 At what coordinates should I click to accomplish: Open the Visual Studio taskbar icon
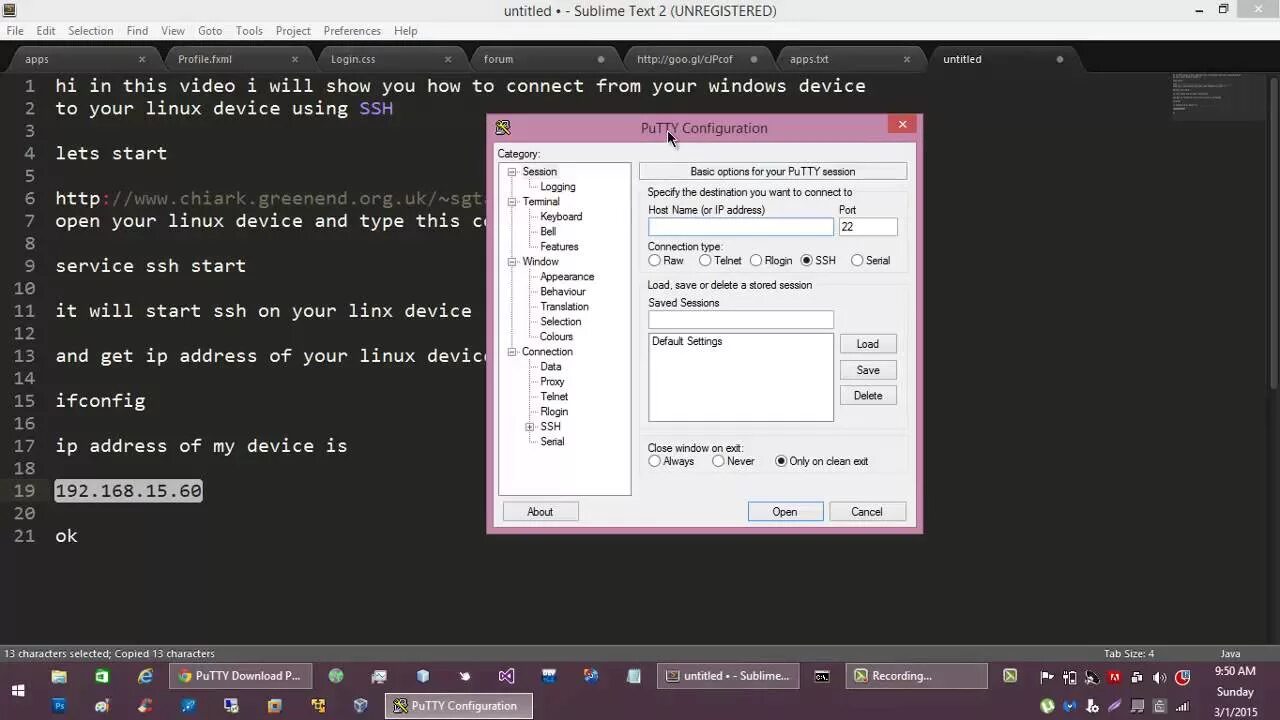point(506,676)
